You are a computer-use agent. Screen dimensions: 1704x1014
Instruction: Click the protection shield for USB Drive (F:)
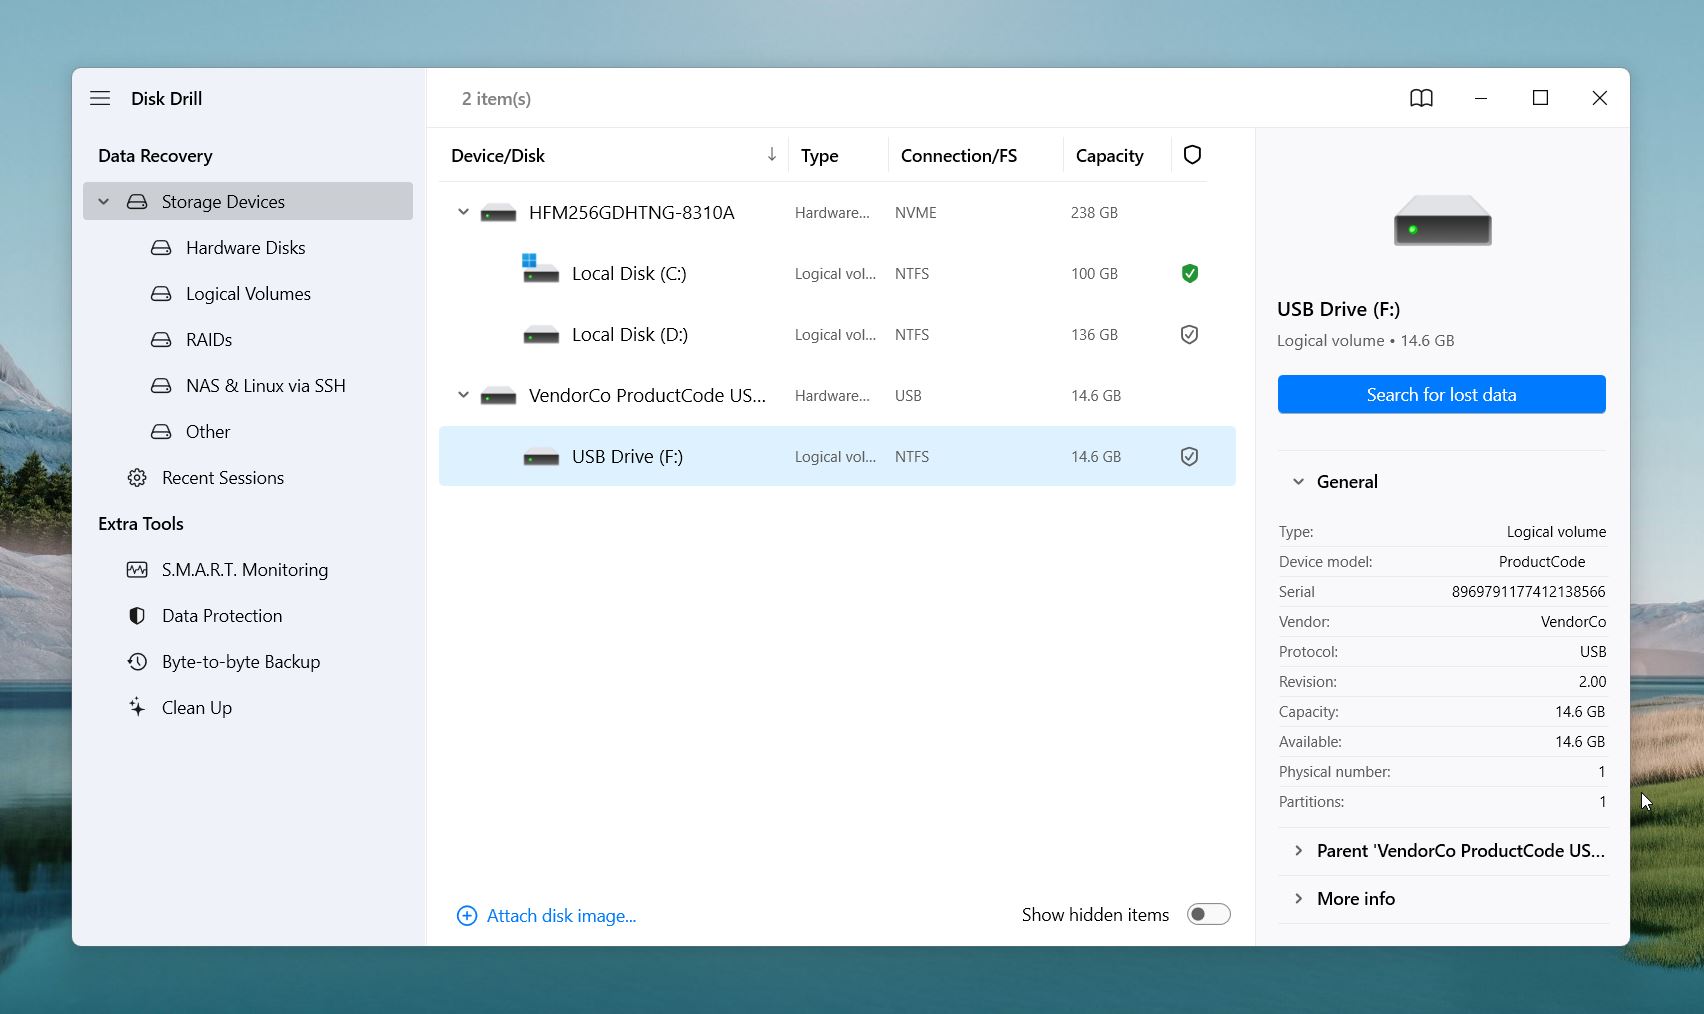tap(1189, 457)
